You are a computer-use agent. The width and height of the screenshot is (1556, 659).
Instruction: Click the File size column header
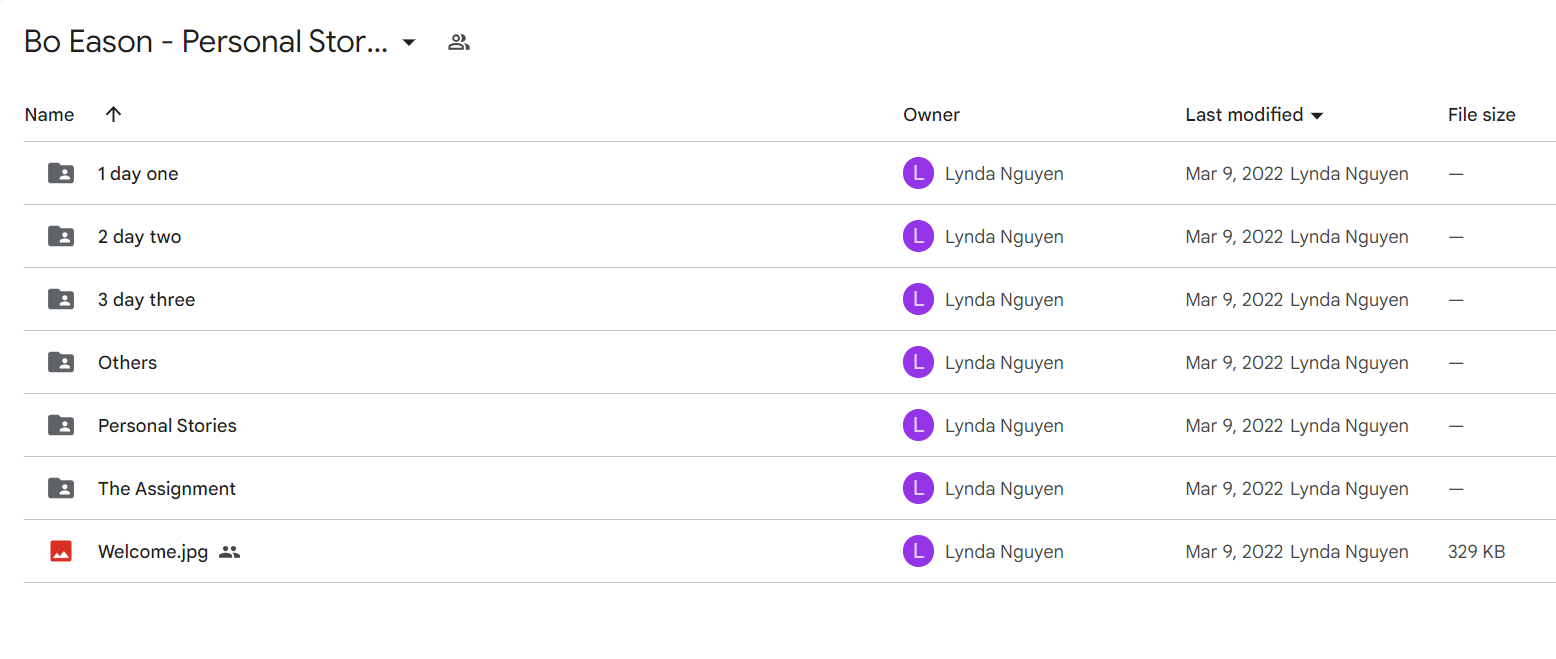coord(1481,115)
